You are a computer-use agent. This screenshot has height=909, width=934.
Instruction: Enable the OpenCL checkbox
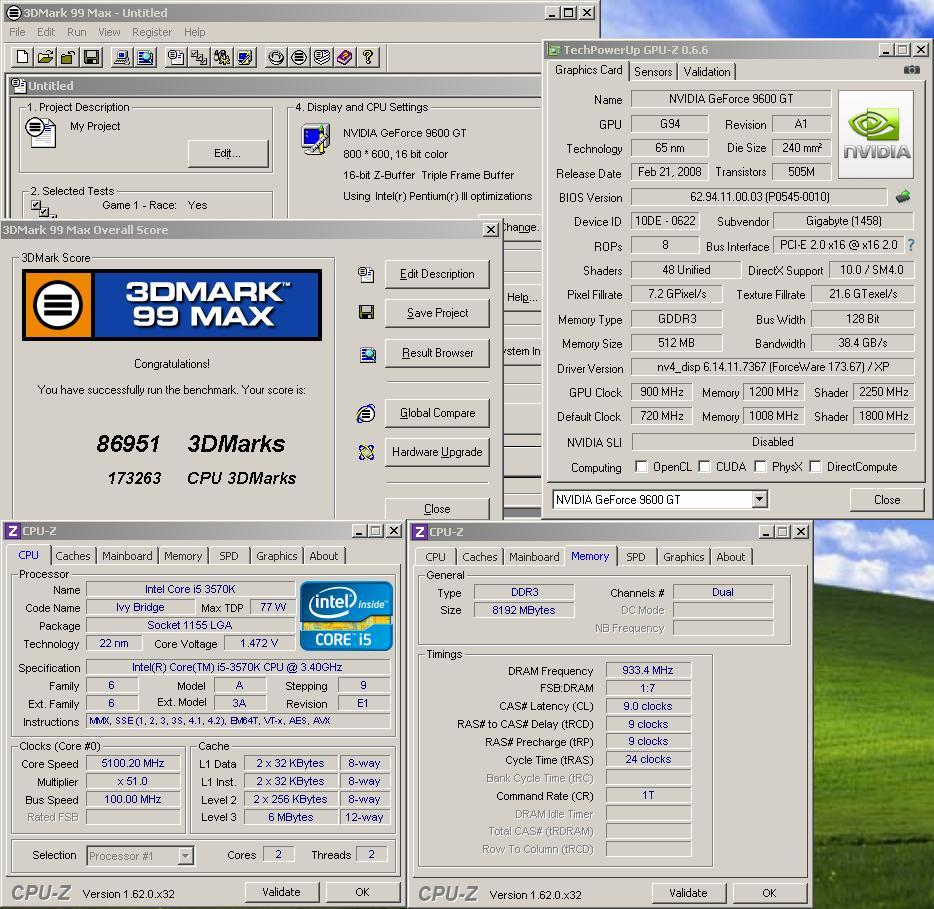pyautogui.click(x=641, y=466)
